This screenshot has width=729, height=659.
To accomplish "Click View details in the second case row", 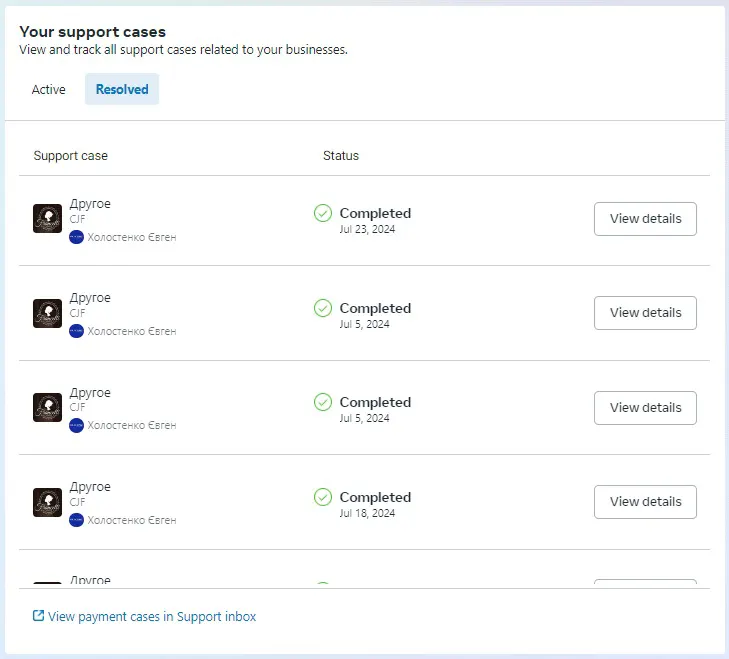I will 645,313.
